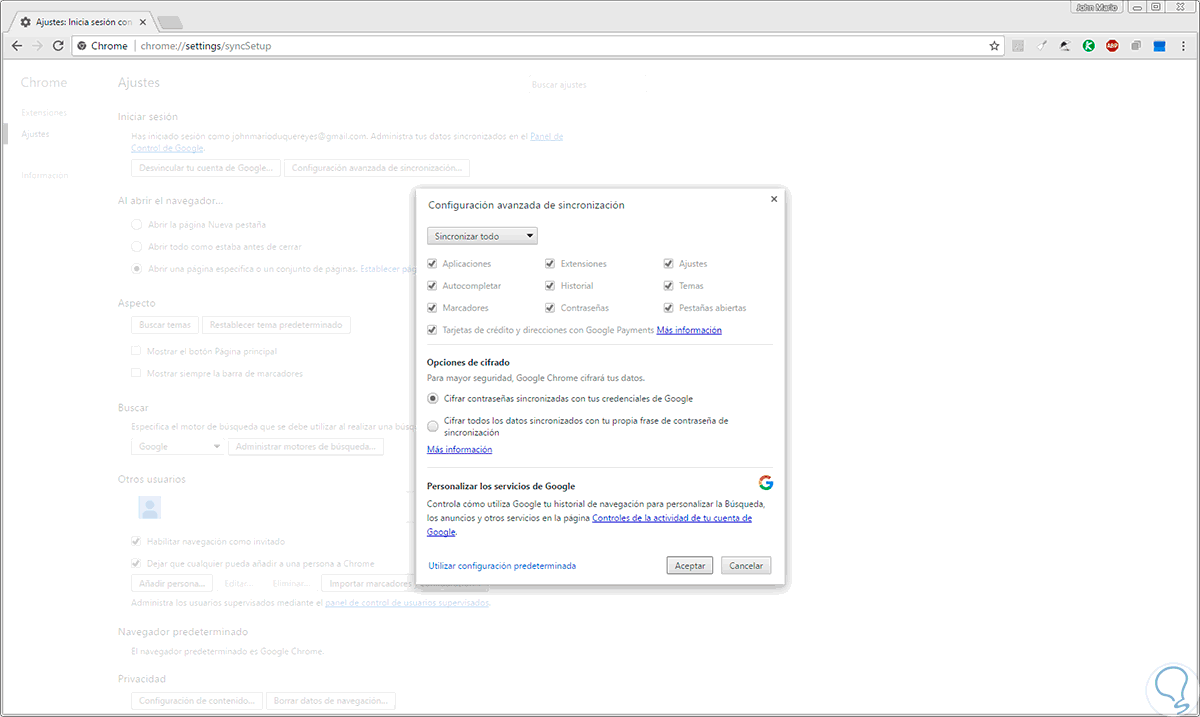
Task: Toggle the Aplicaciones checkbox
Action: coord(432,264)
